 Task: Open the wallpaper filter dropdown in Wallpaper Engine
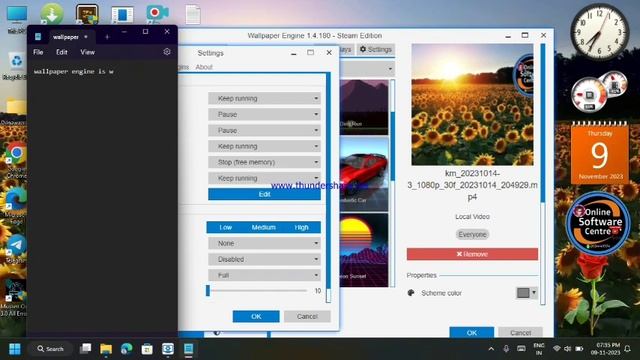pos(367,69)
